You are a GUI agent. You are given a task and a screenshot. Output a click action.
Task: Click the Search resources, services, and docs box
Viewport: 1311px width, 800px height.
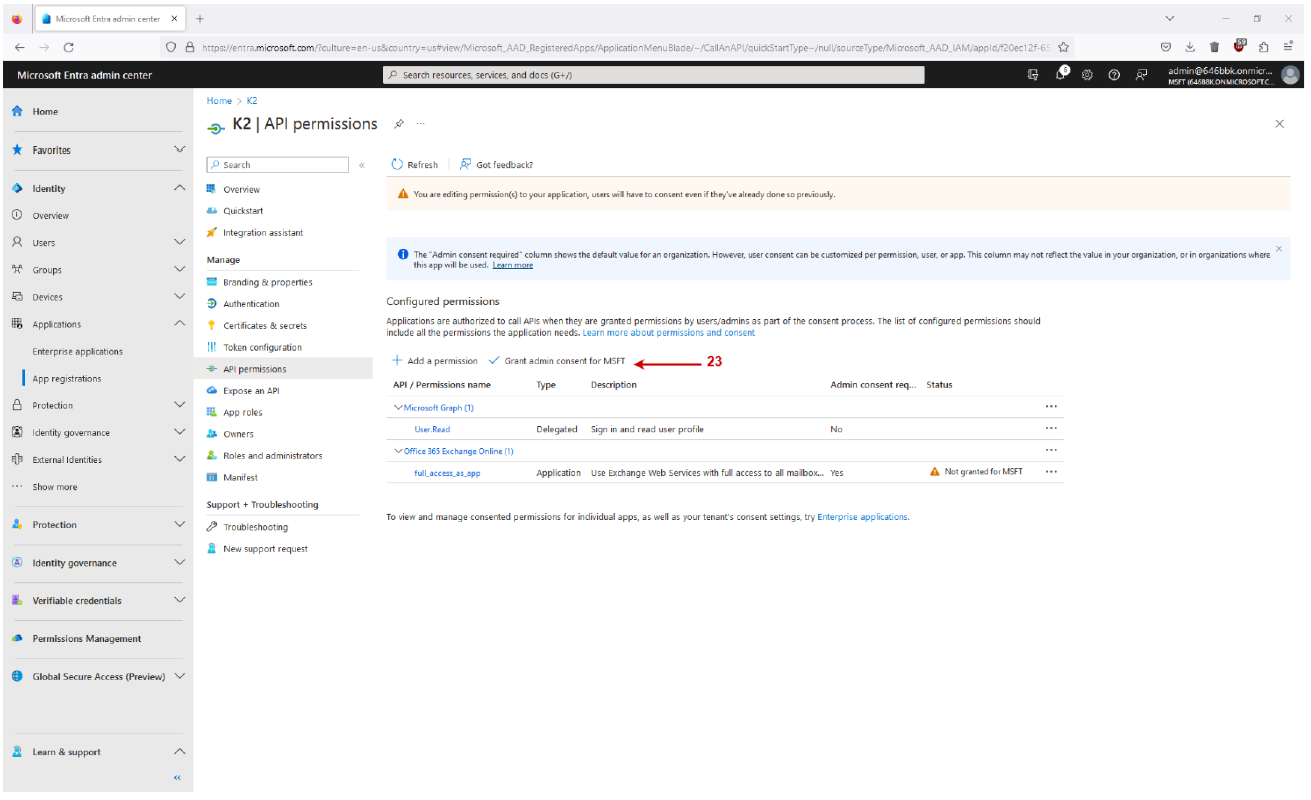(654, 75)
